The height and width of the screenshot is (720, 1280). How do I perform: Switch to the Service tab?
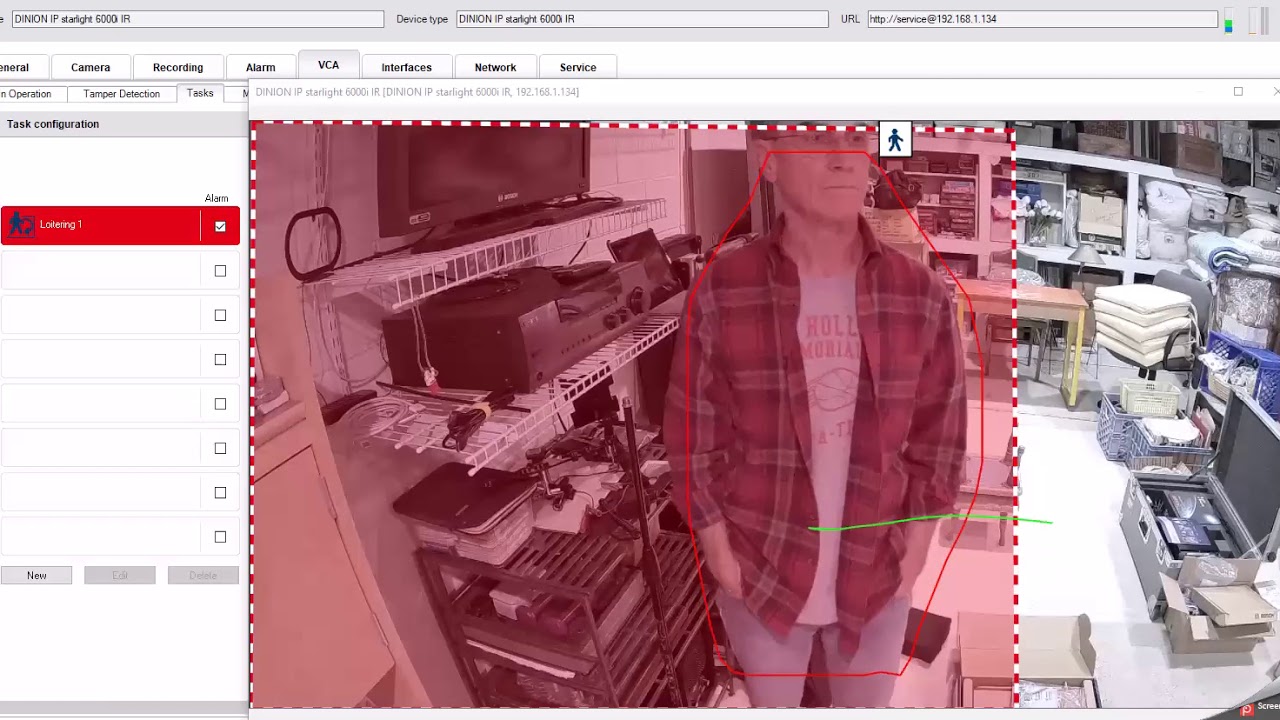578,67
